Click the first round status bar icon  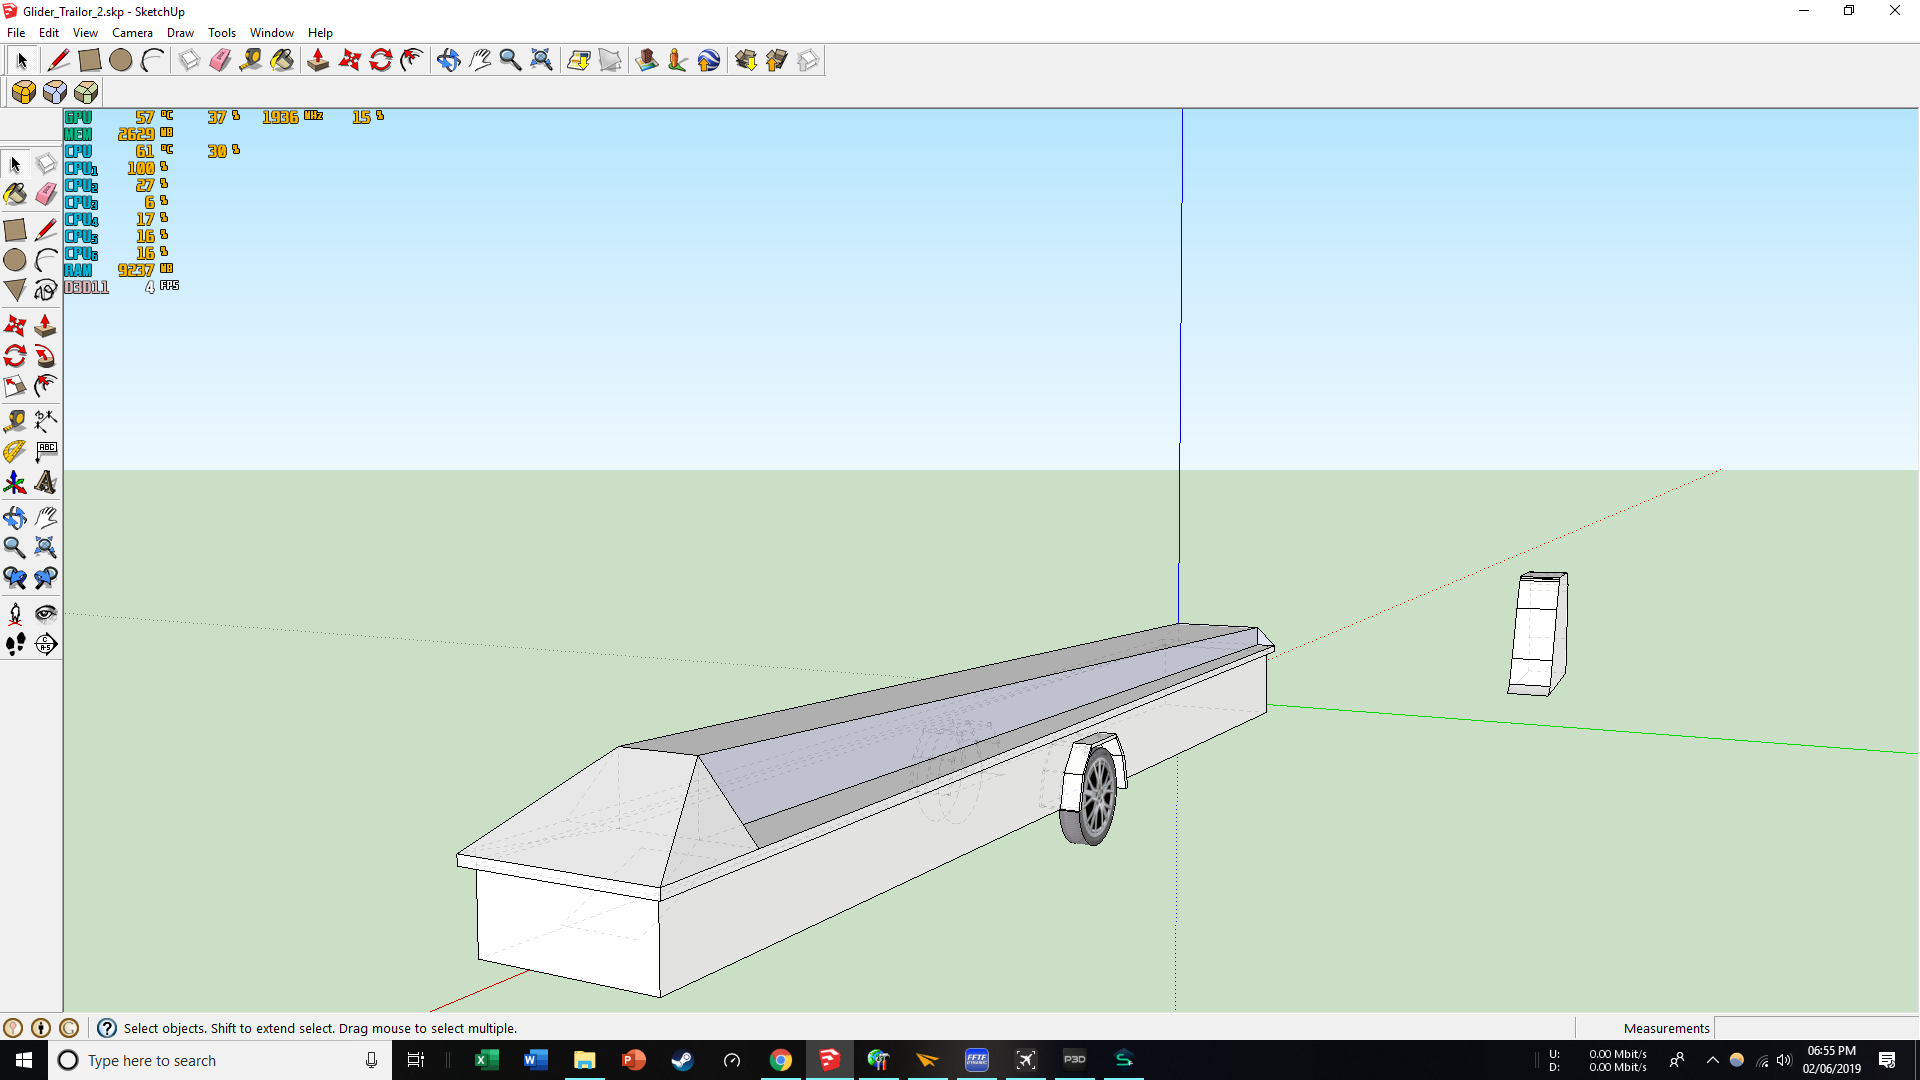point(13,1028)
